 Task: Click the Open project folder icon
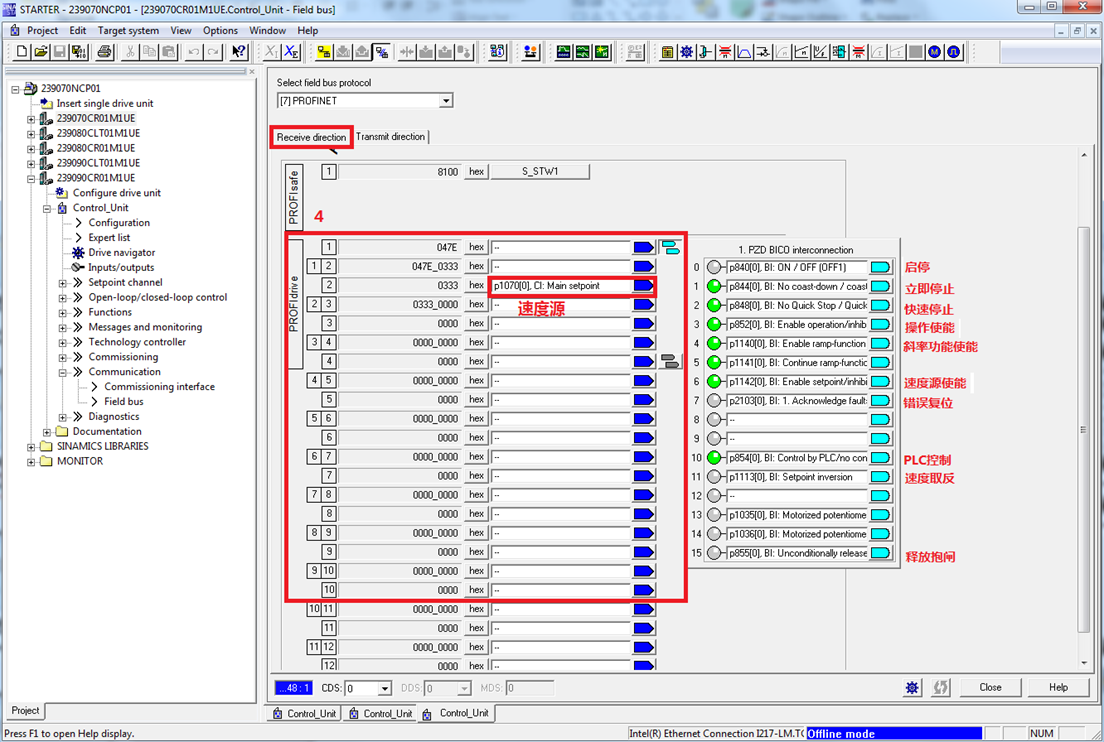point(41,52)
